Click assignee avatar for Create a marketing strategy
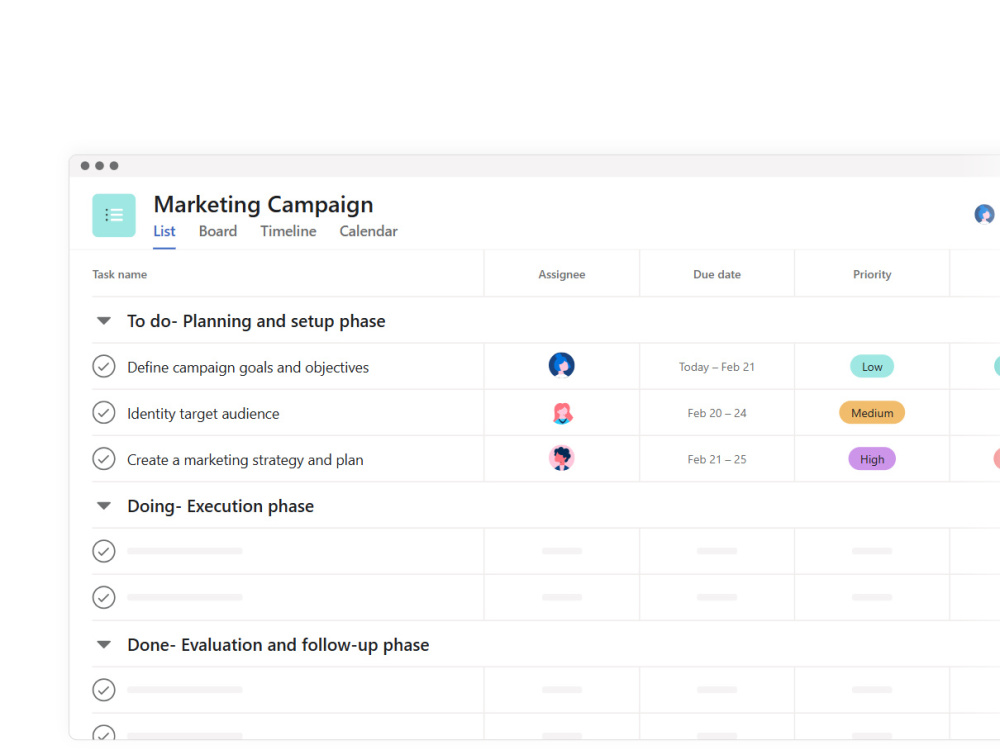The width and height of the screenshot is (1000, 750). coord(561,458)
